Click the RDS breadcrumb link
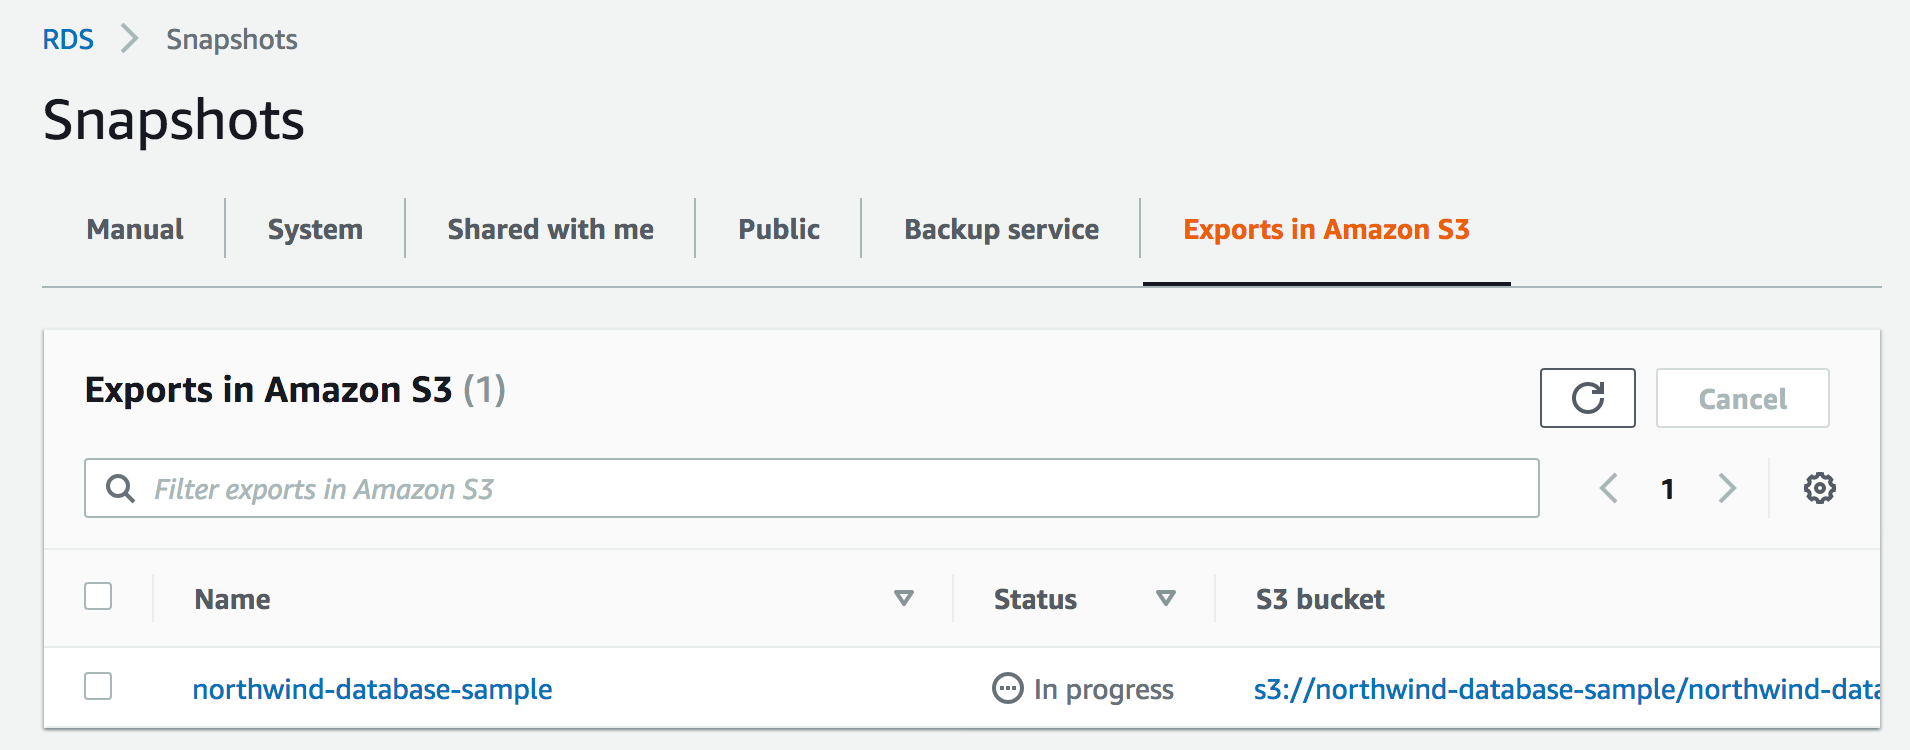 tap(68, 39)
